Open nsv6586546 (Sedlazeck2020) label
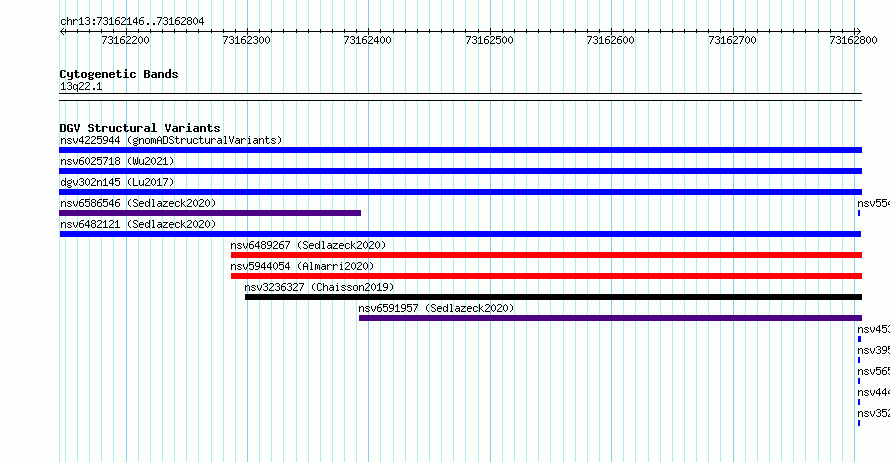Image resolution: width=890 pixels, height=462 pixels. click(138, 203)
